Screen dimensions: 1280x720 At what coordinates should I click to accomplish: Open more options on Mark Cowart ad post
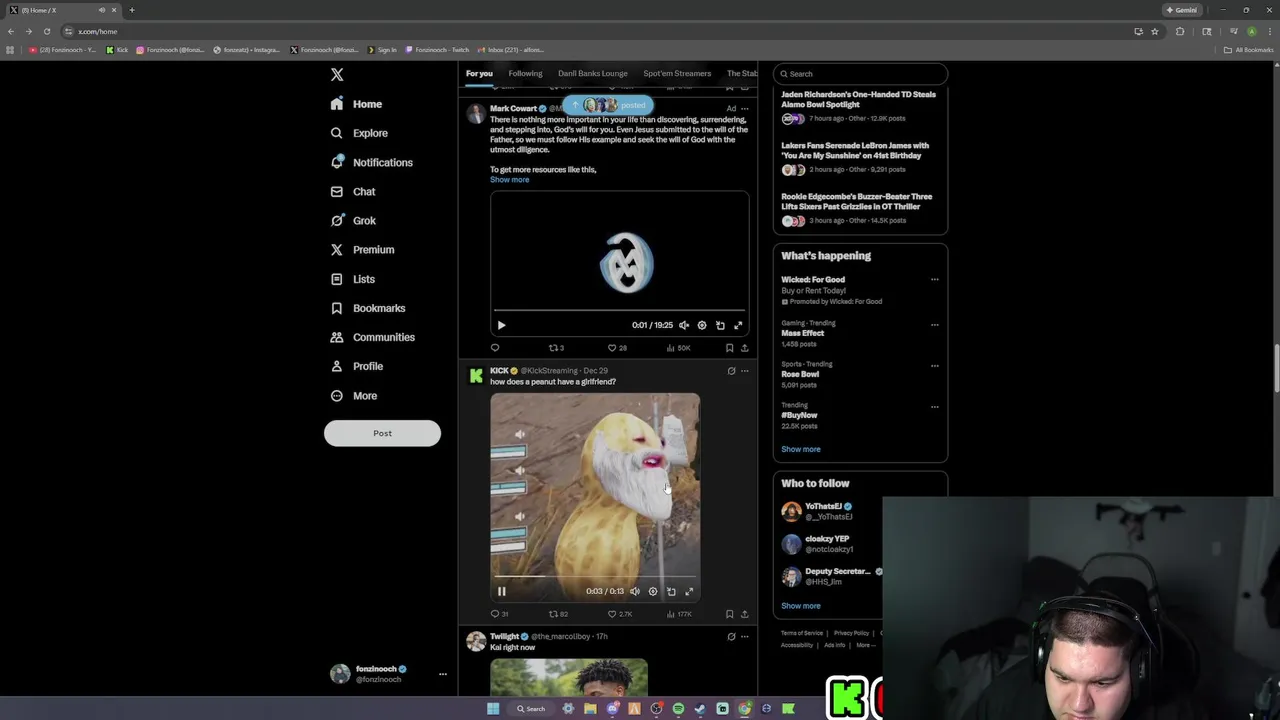point(744,108)
